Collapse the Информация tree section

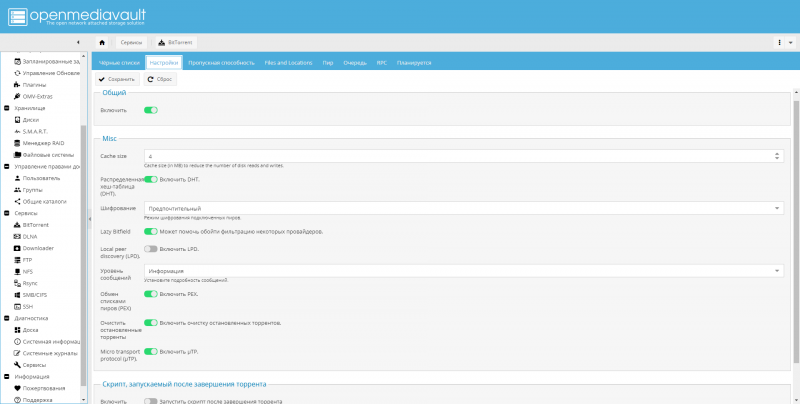coord(7,376)
